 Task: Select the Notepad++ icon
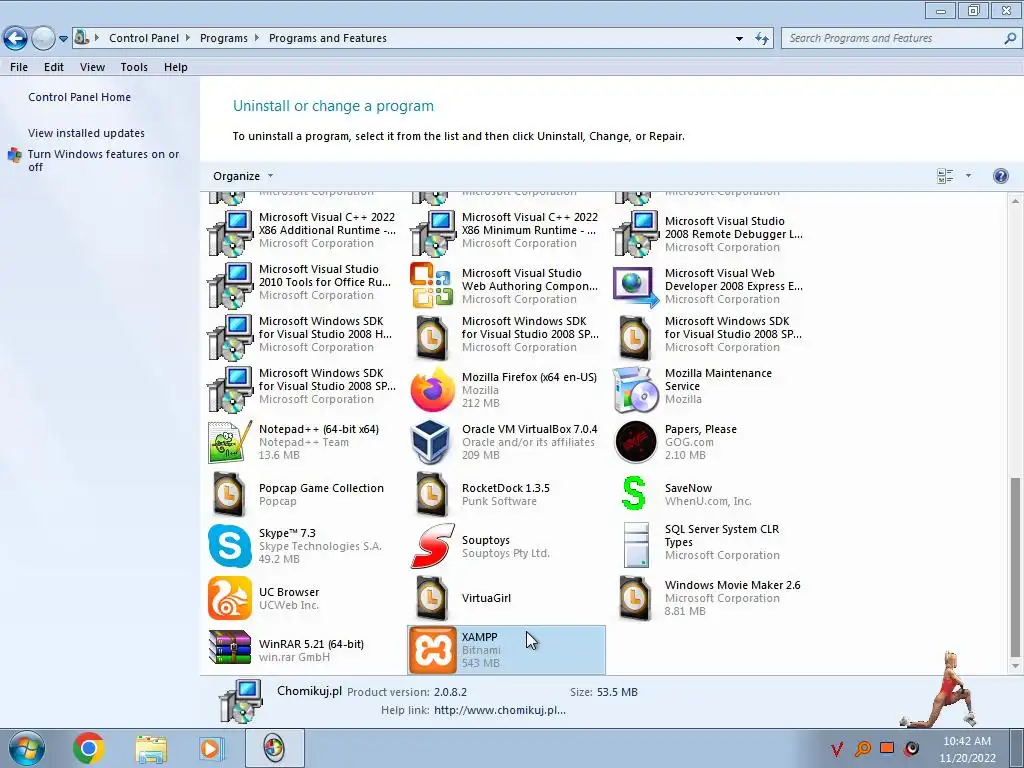coord(229,441)
